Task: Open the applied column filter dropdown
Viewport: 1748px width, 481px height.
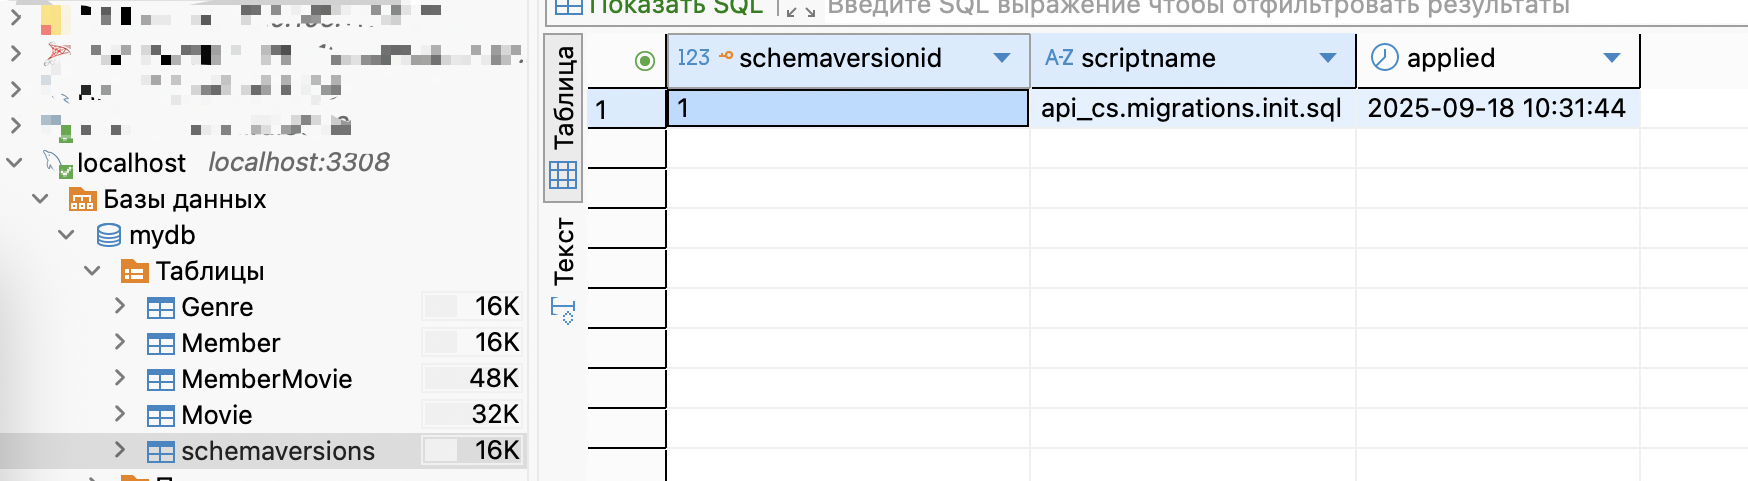Action: 1611,58
